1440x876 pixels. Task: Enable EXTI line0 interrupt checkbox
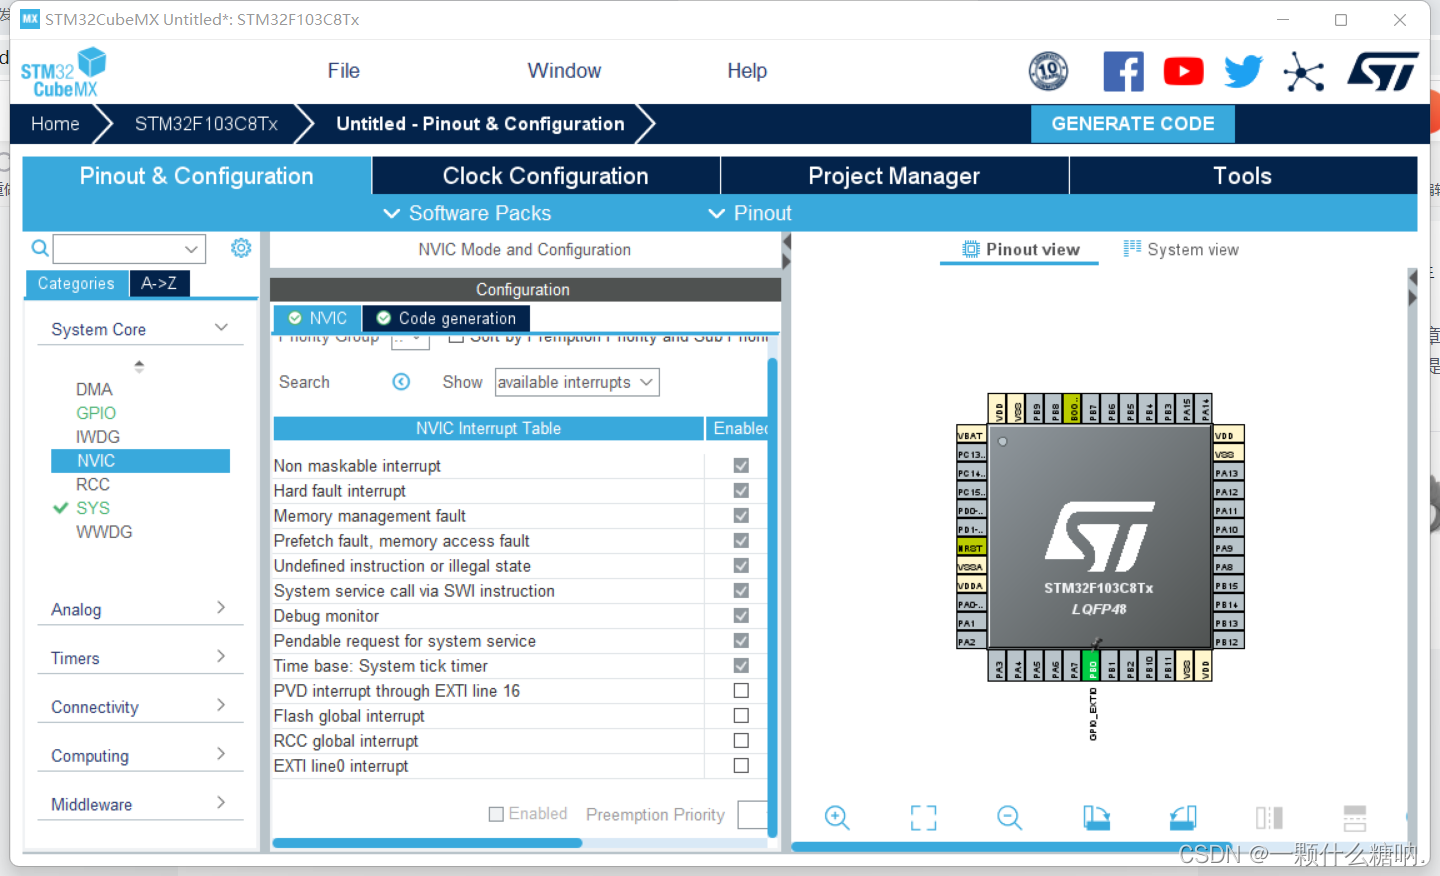point(741,765)
